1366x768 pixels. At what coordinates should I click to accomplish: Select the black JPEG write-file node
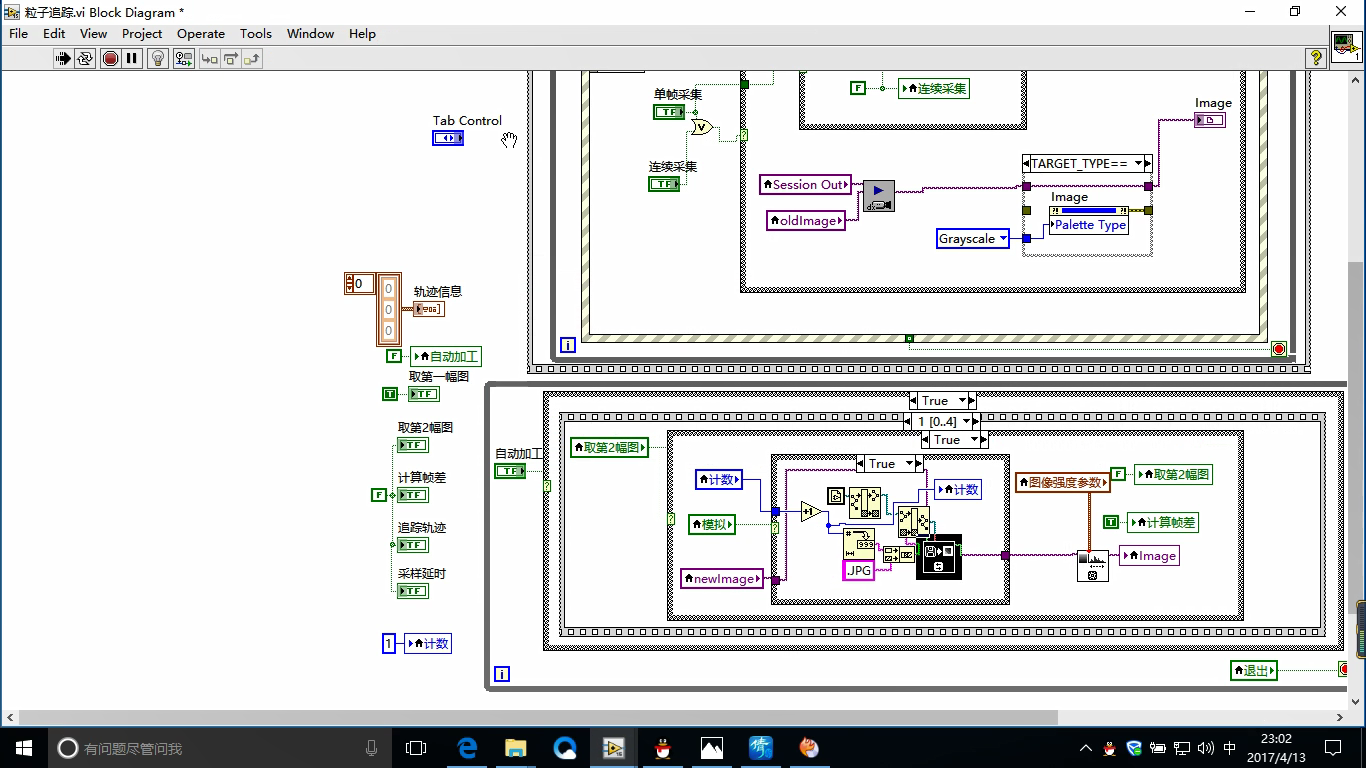[940, 556]
